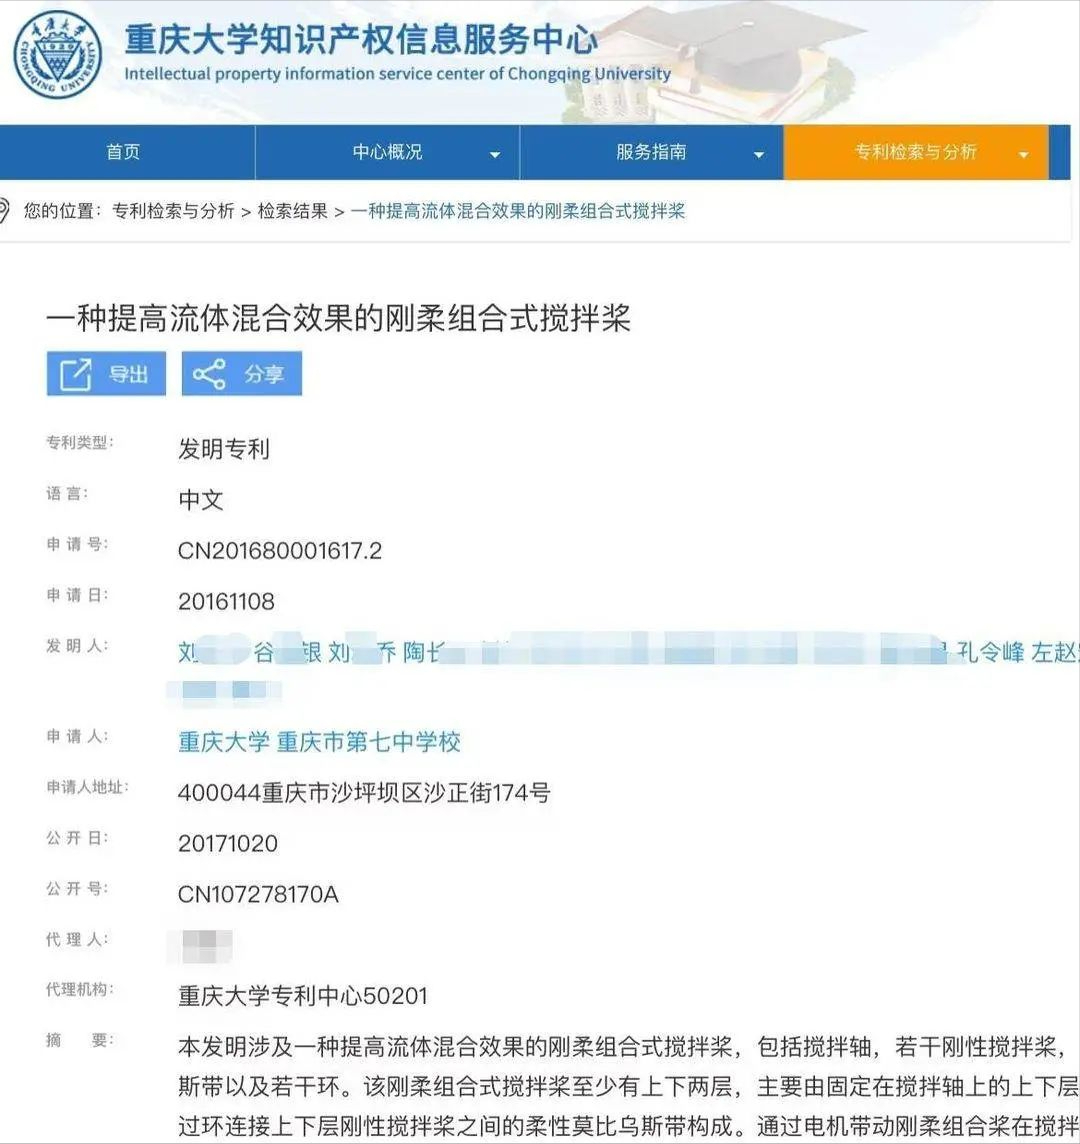Click the 分享 text label
The image size is (1080, 1144).
(264, 374)
